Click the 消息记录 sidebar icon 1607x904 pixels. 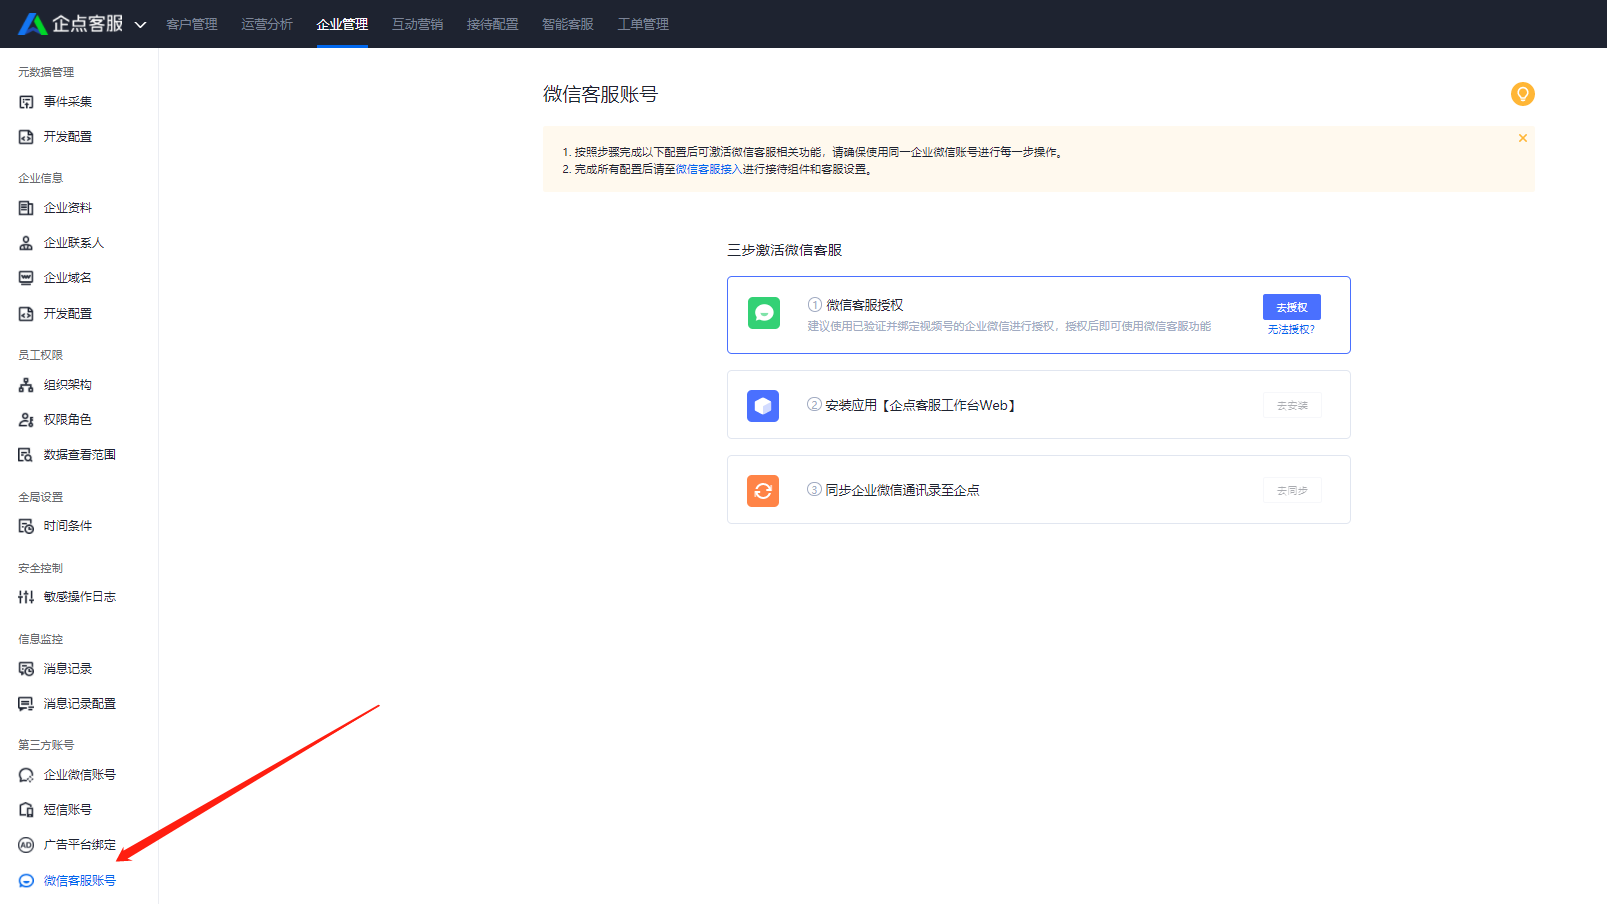click(26, 669)
